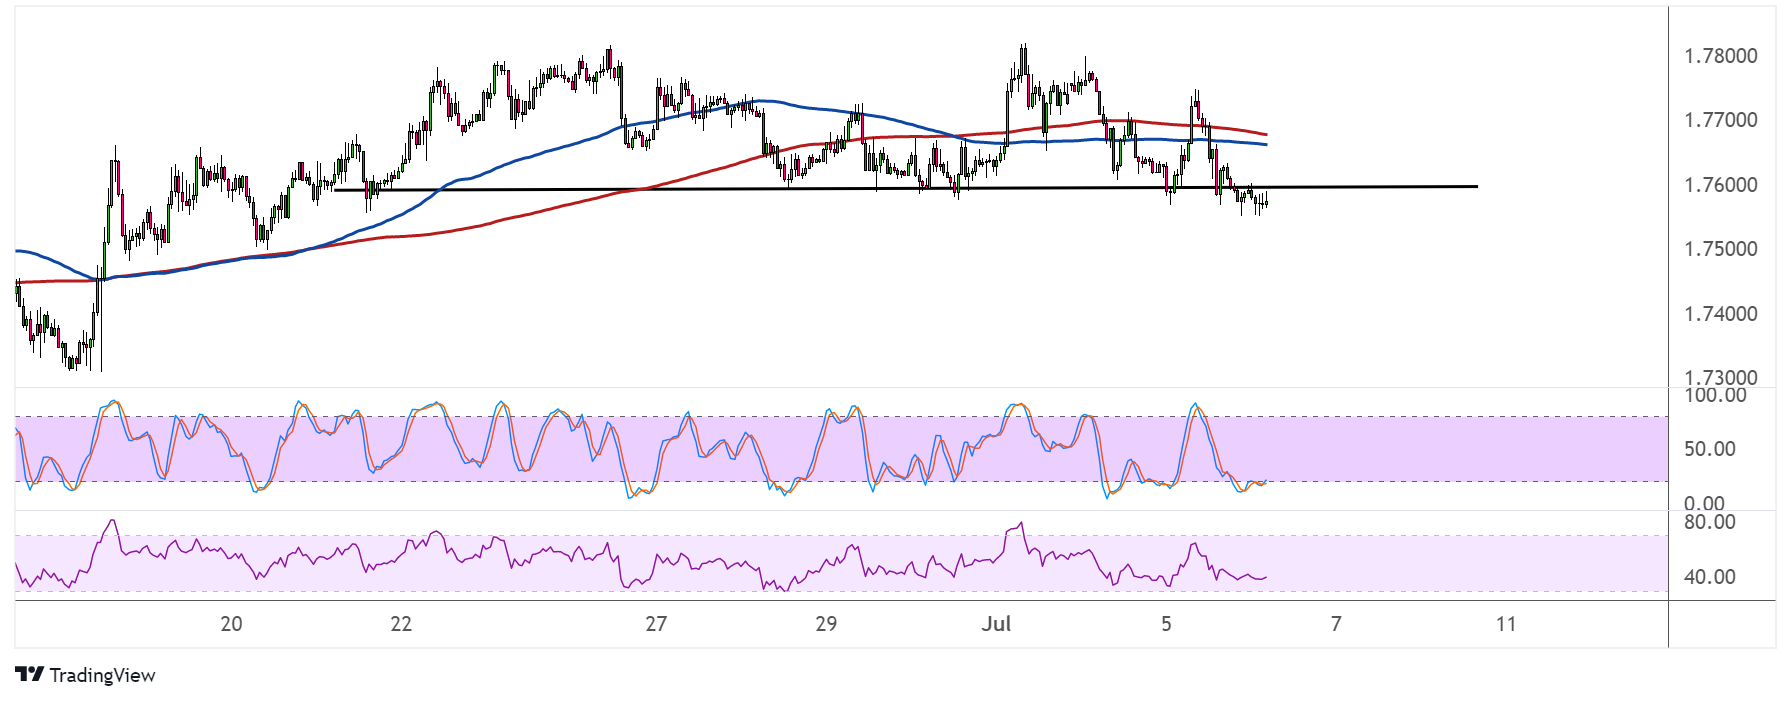Select the 1.74000 price axis label
Screen dimensions: 1791x701
tap(1720, 314)
